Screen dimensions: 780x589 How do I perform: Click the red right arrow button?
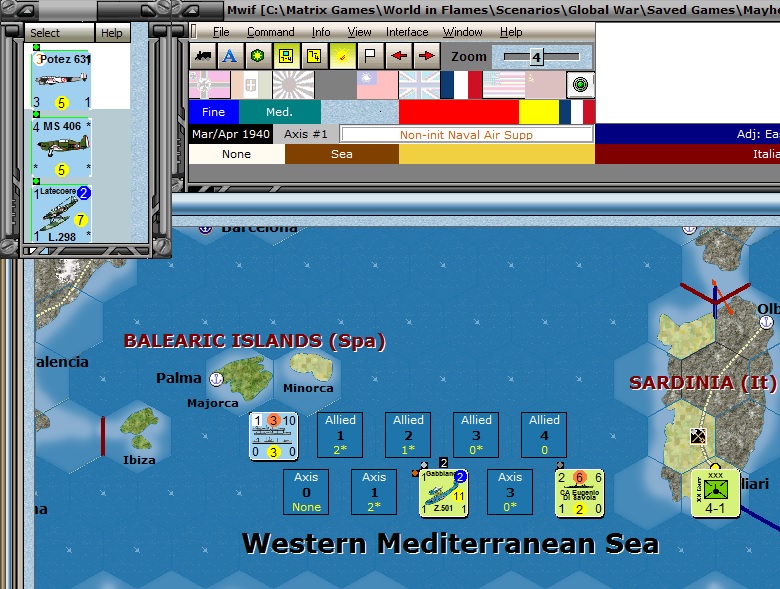tap(426, 56)
